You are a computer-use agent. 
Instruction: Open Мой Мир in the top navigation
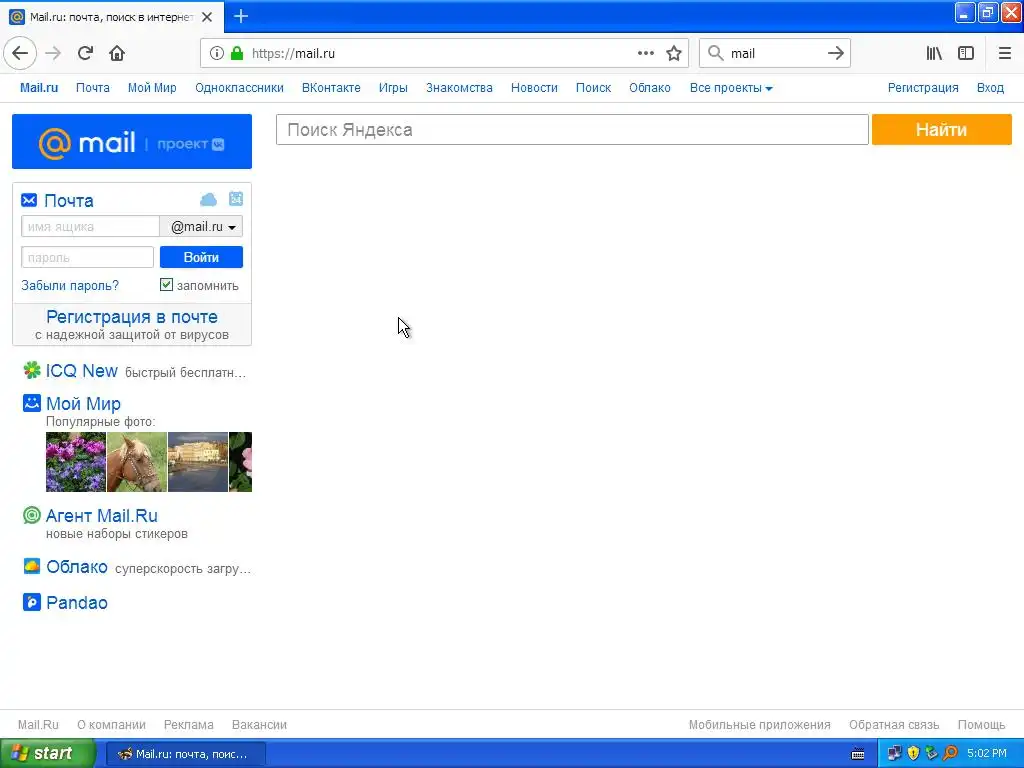coord(152,88)
